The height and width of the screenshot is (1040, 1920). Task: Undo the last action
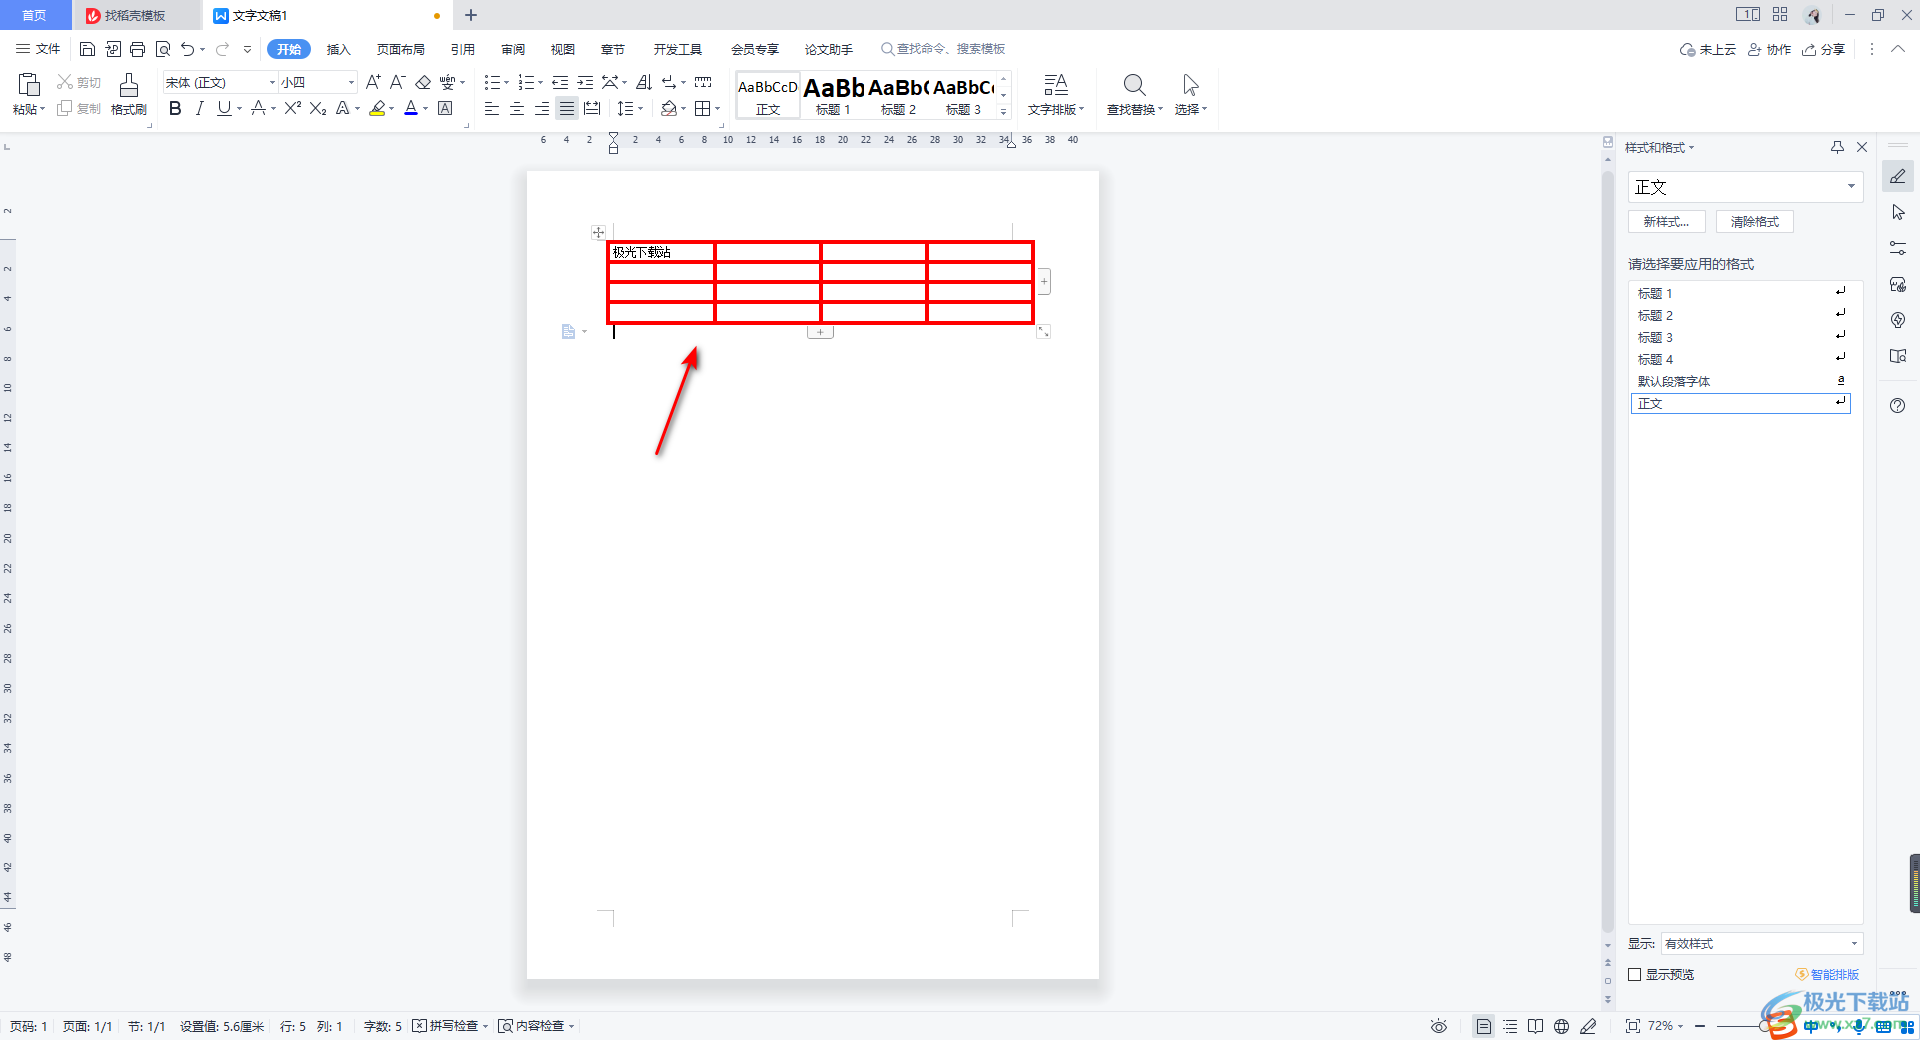click(187, 49)
